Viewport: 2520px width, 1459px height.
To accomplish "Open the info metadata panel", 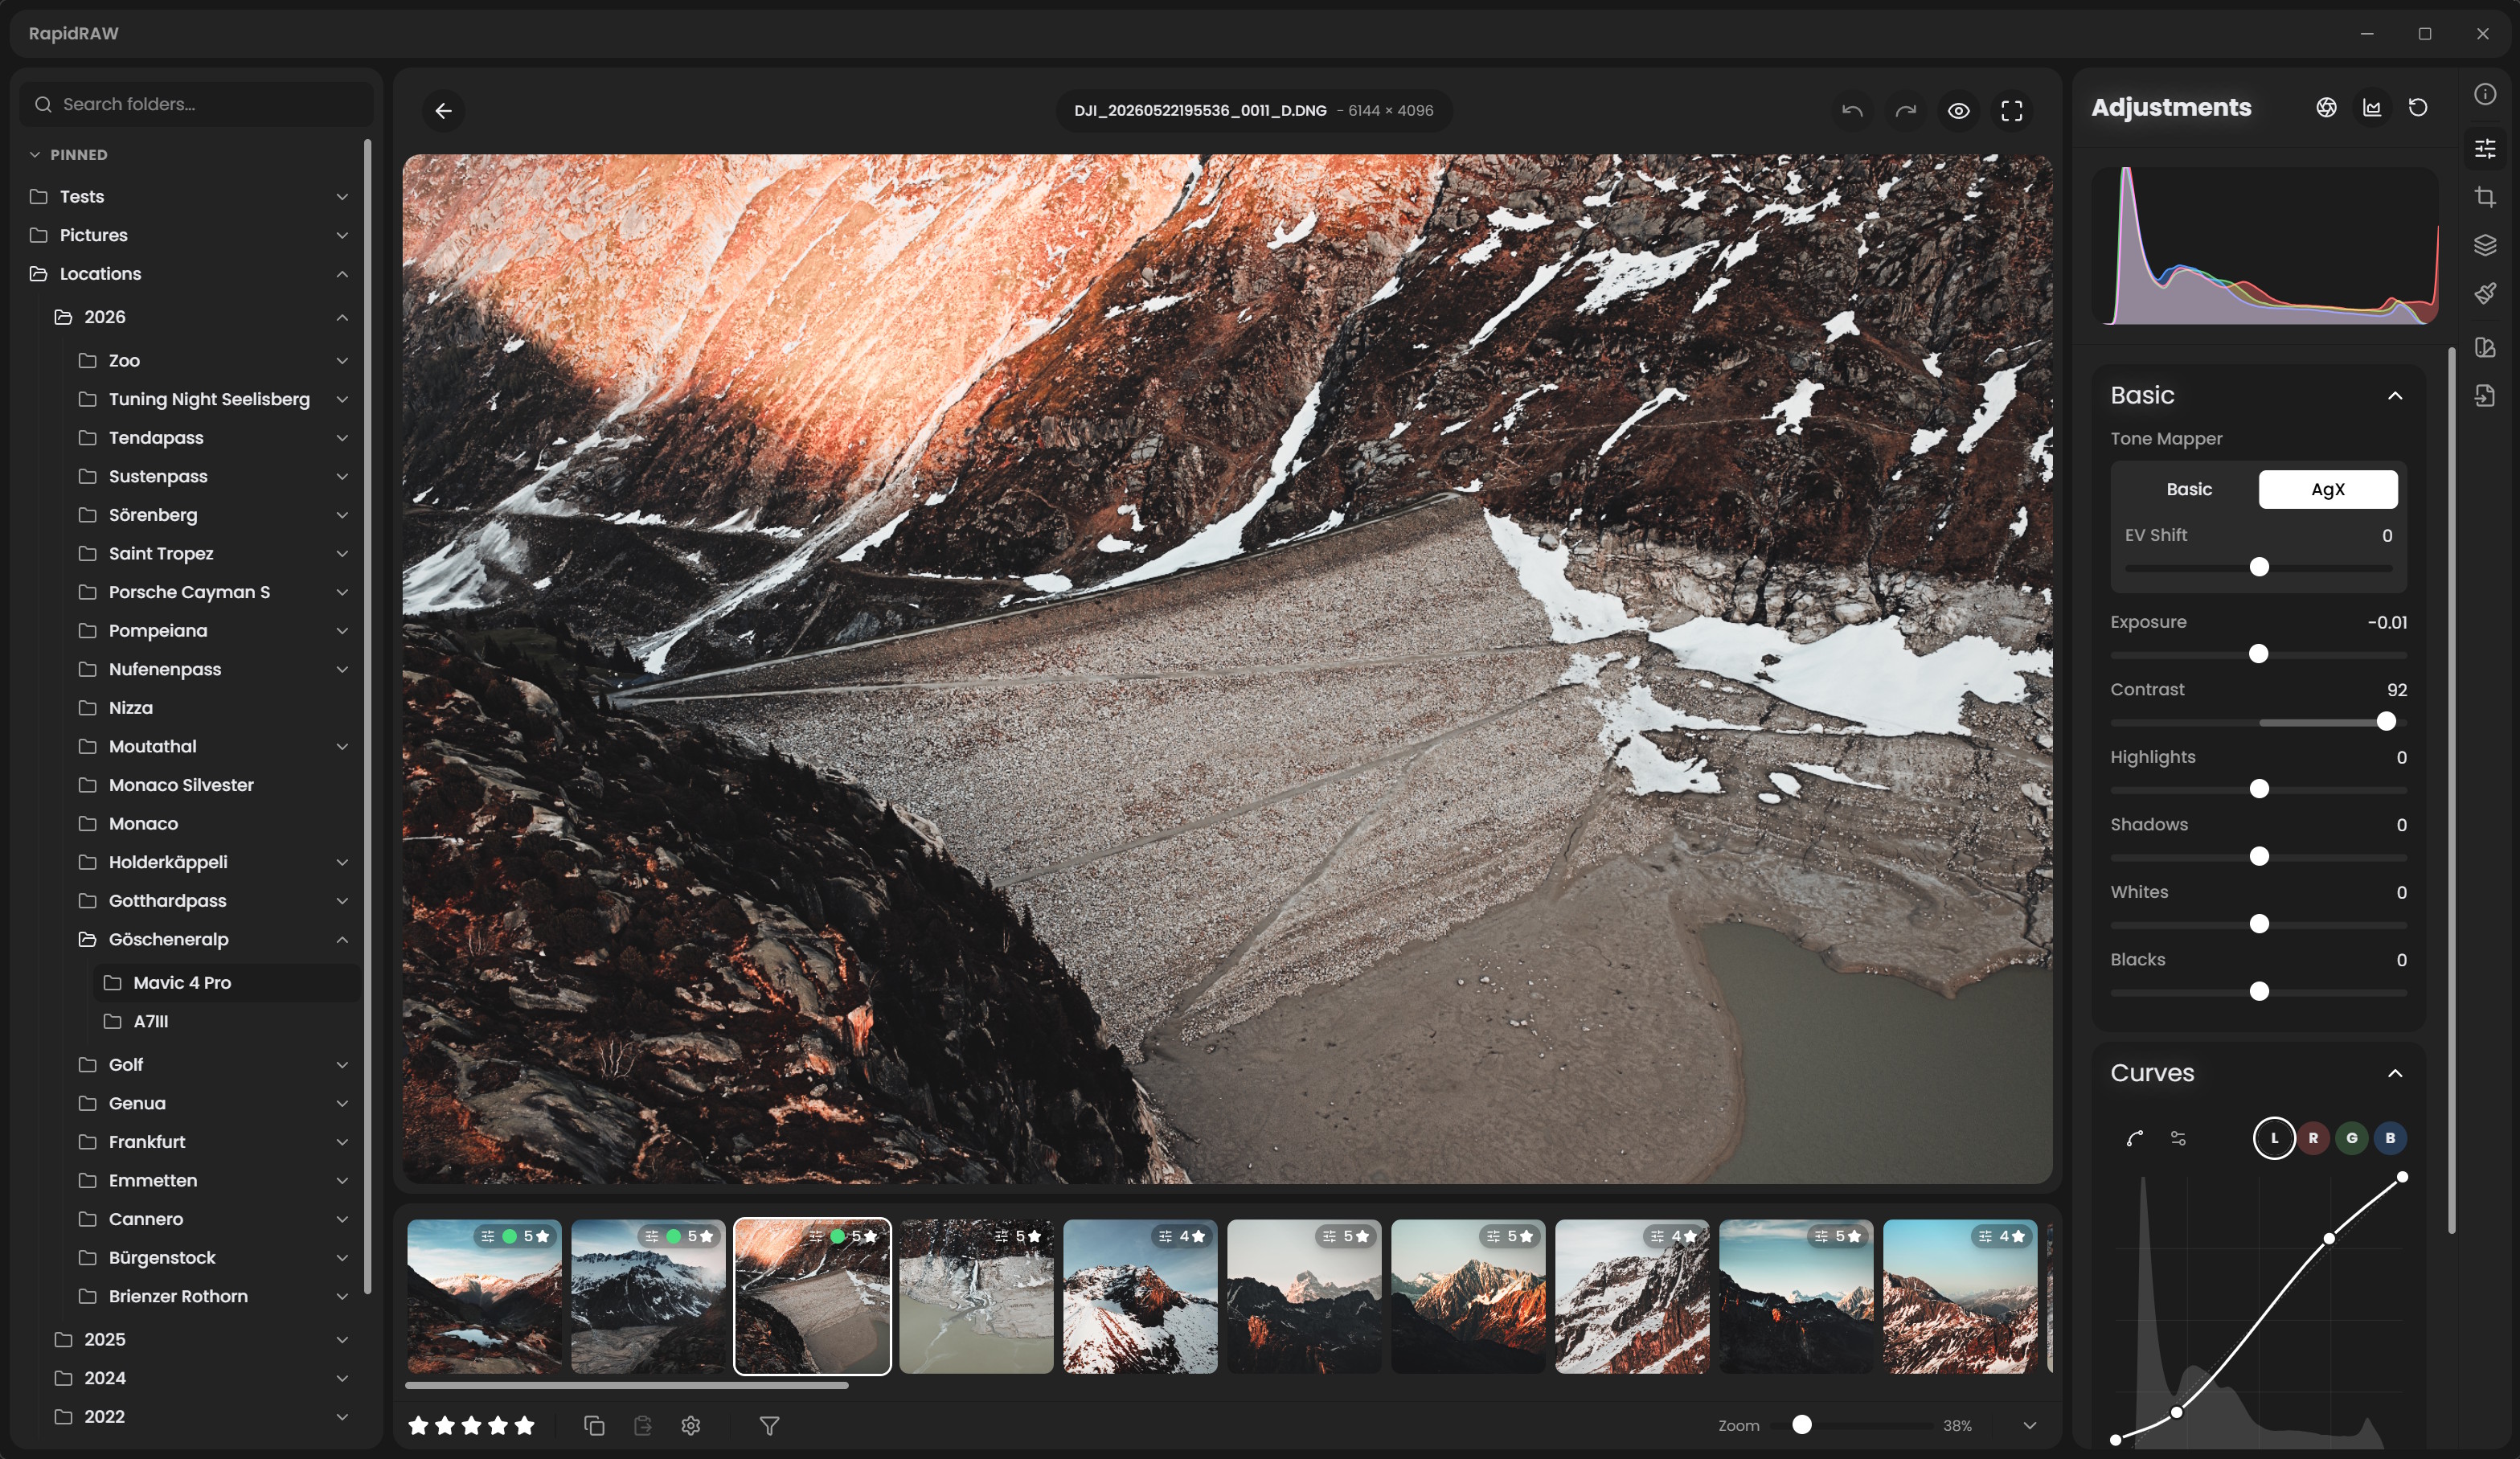I will tap(2485, 94).
